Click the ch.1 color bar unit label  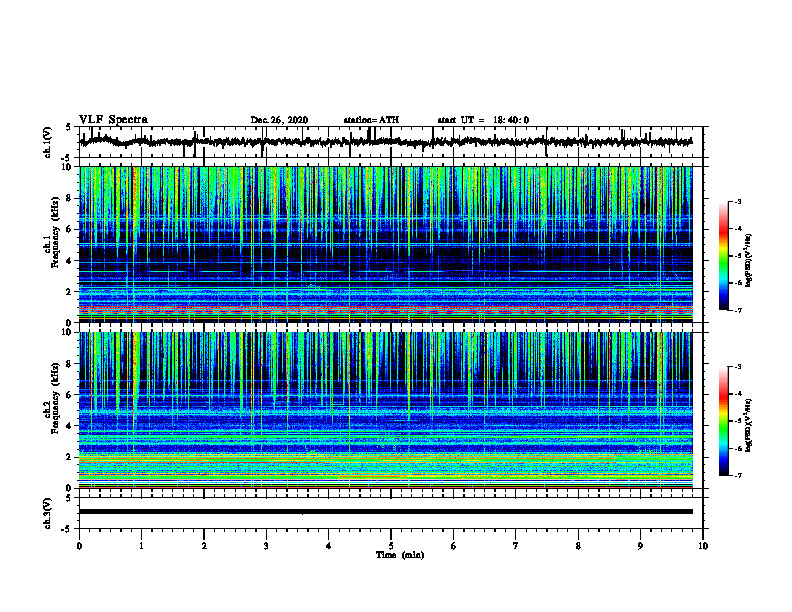(749, 261)
